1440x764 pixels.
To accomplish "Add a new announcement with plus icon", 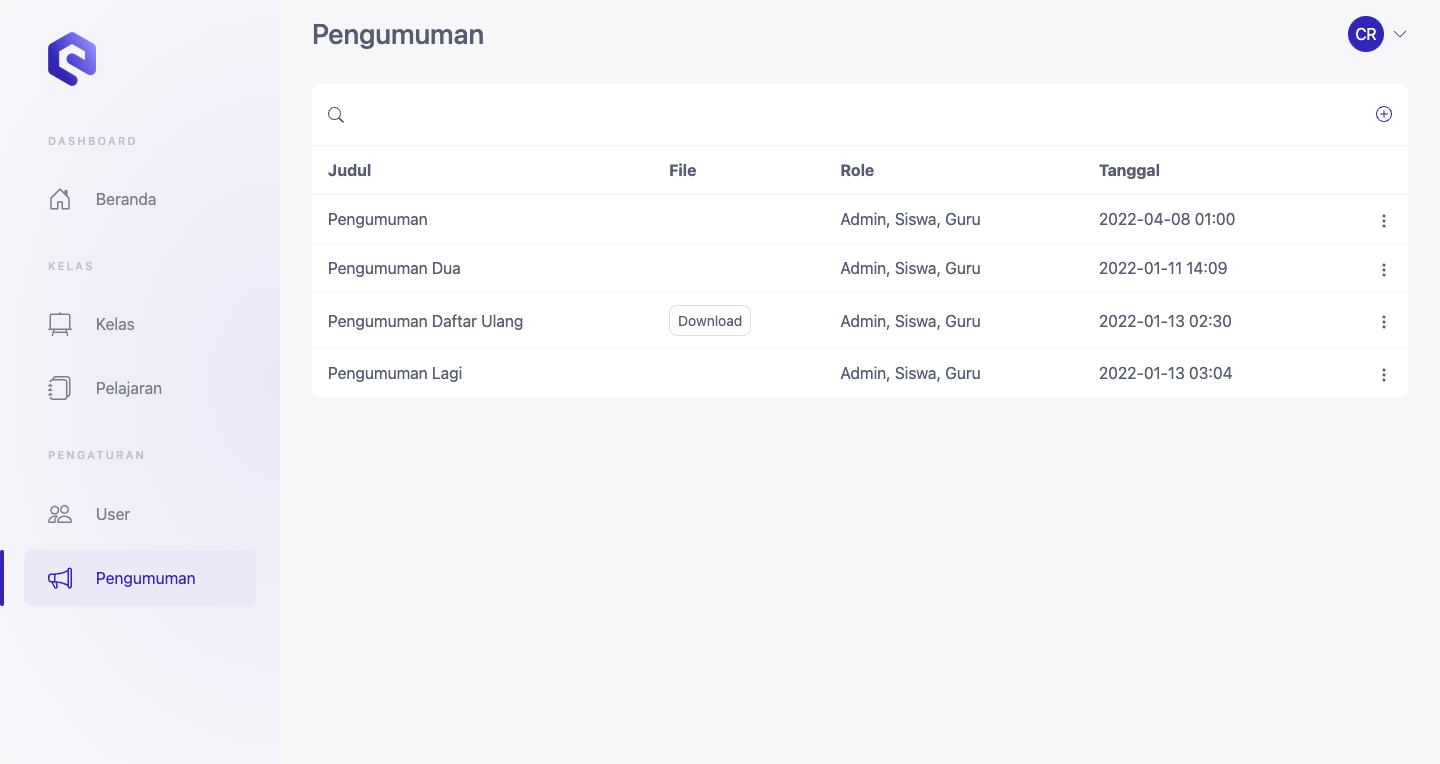I will (1384, 114).
